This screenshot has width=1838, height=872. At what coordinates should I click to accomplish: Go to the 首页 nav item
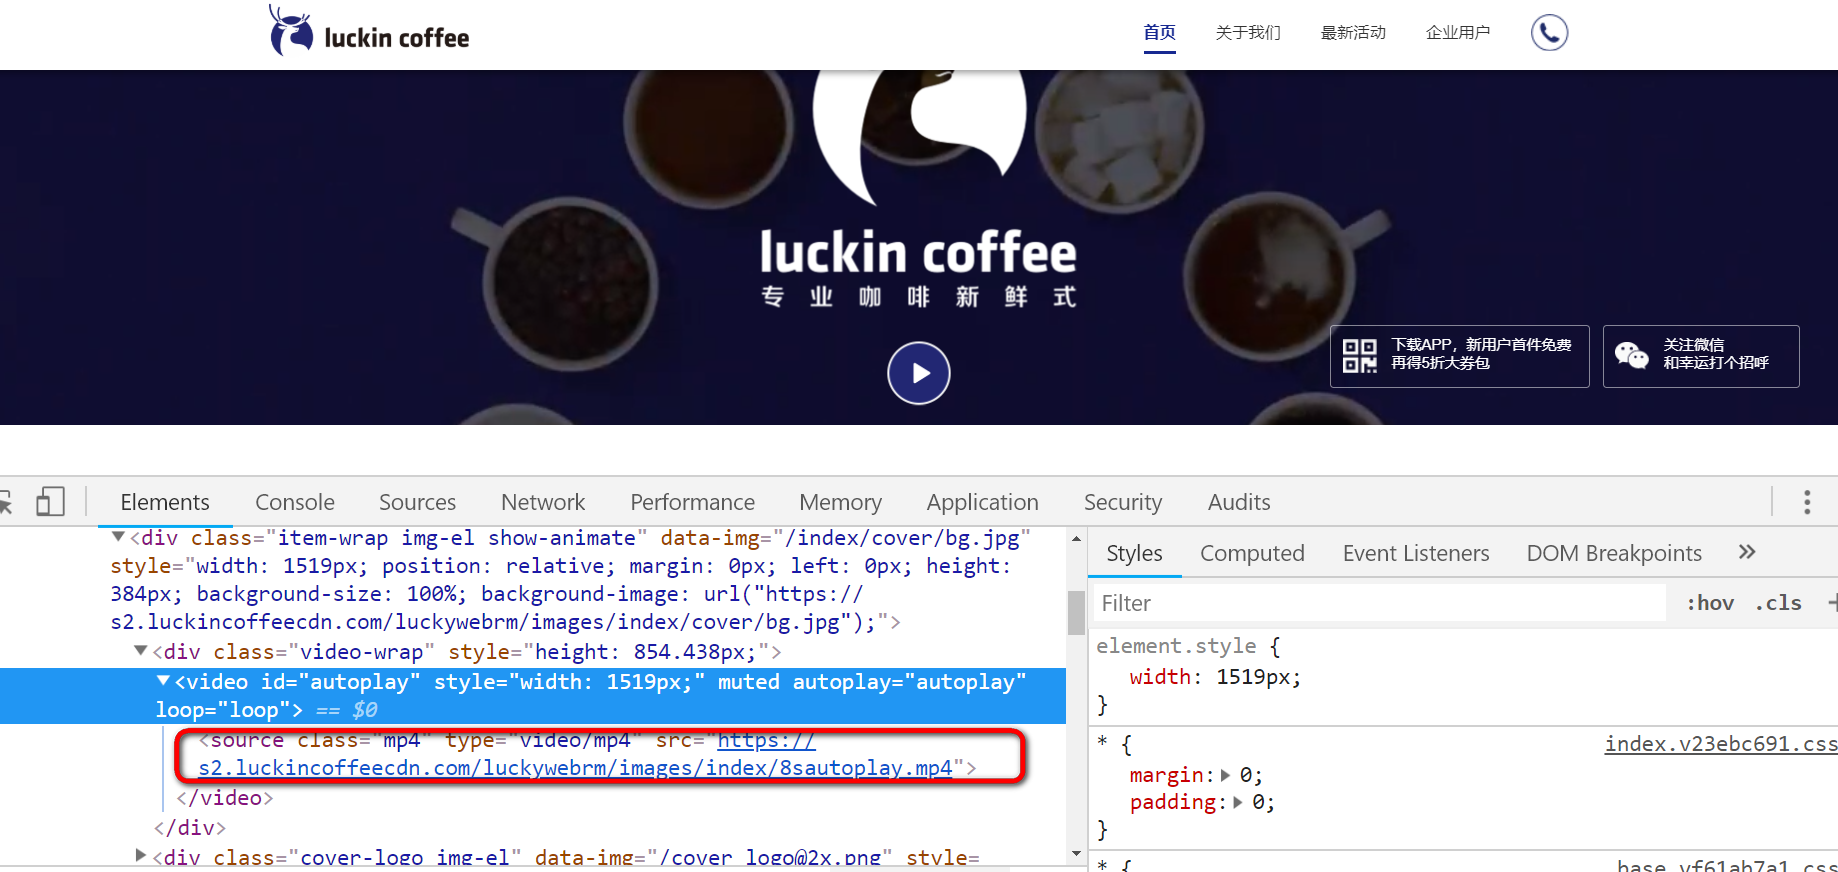point(1160,33)
